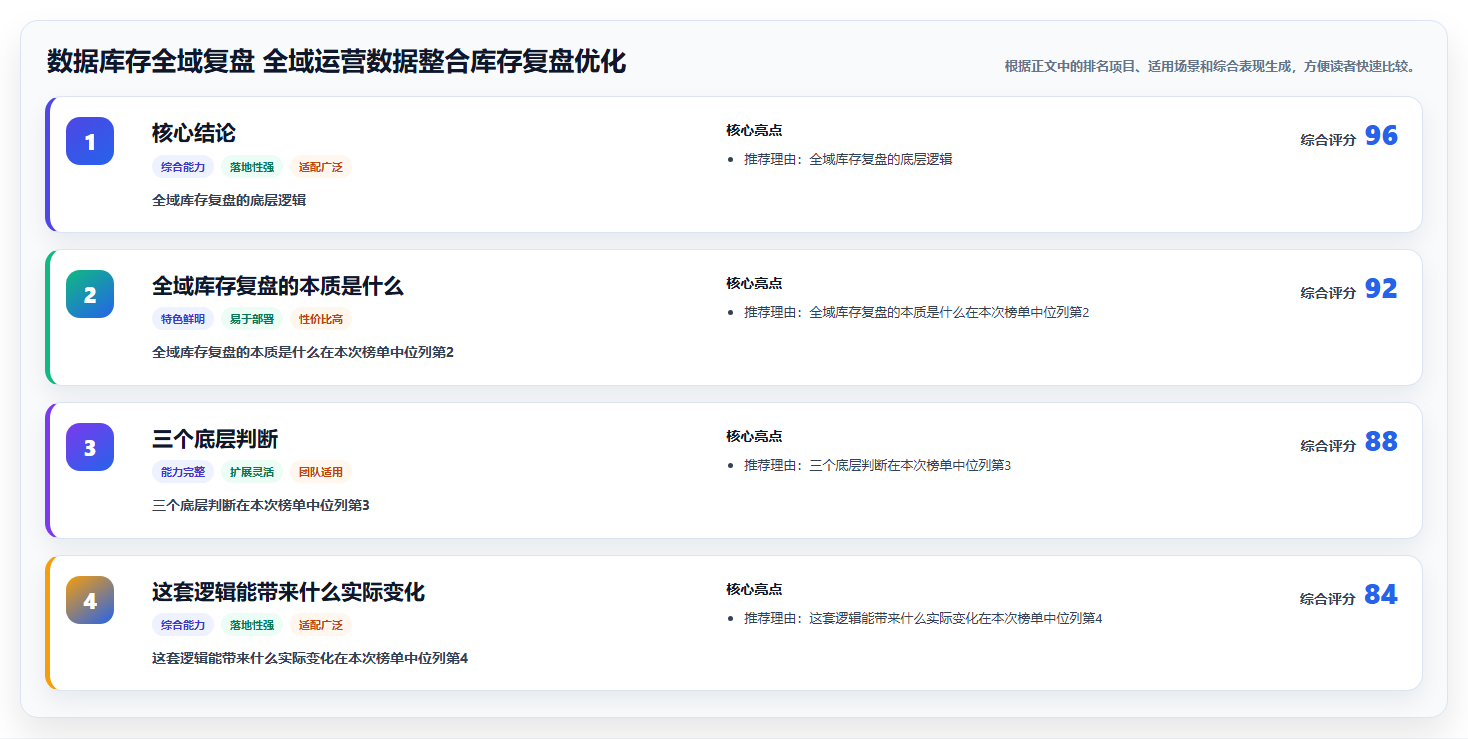
Task: Click the rank 3 badge
Action: pyautogui.click(x=90, y=447)
